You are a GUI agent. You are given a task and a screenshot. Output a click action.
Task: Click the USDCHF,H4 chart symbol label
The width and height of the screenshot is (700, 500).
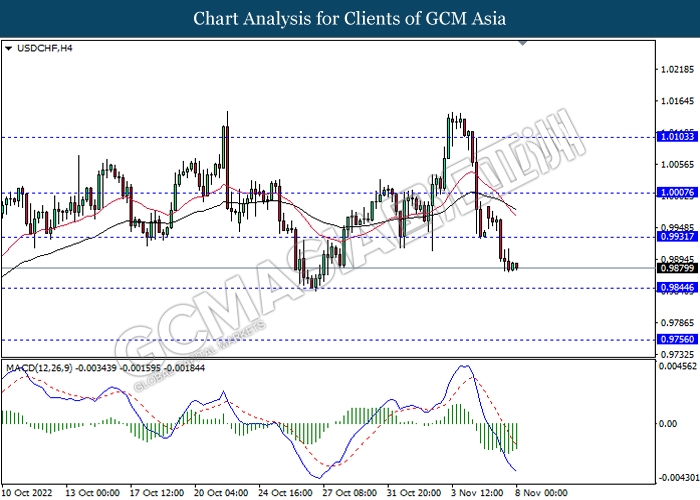pyautogui.click(x=45, y=48)
